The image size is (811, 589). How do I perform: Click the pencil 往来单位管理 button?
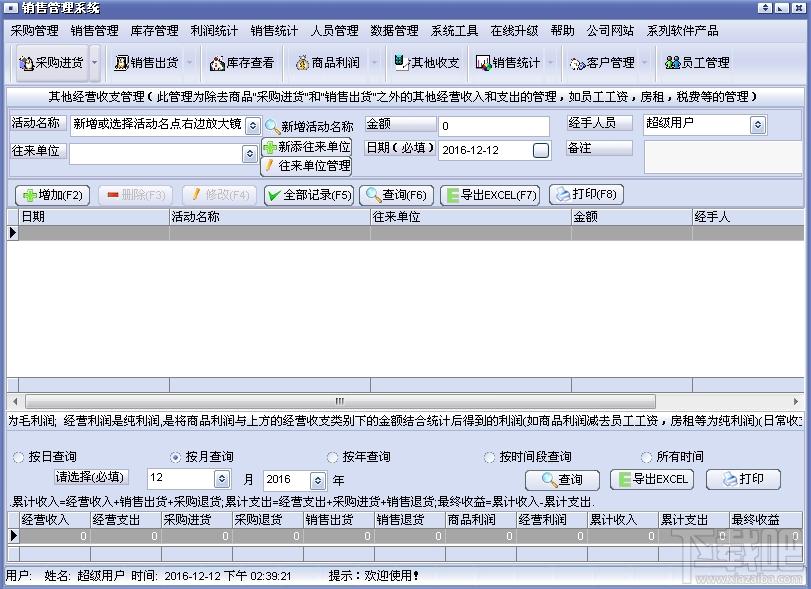(x=307, y=166)
